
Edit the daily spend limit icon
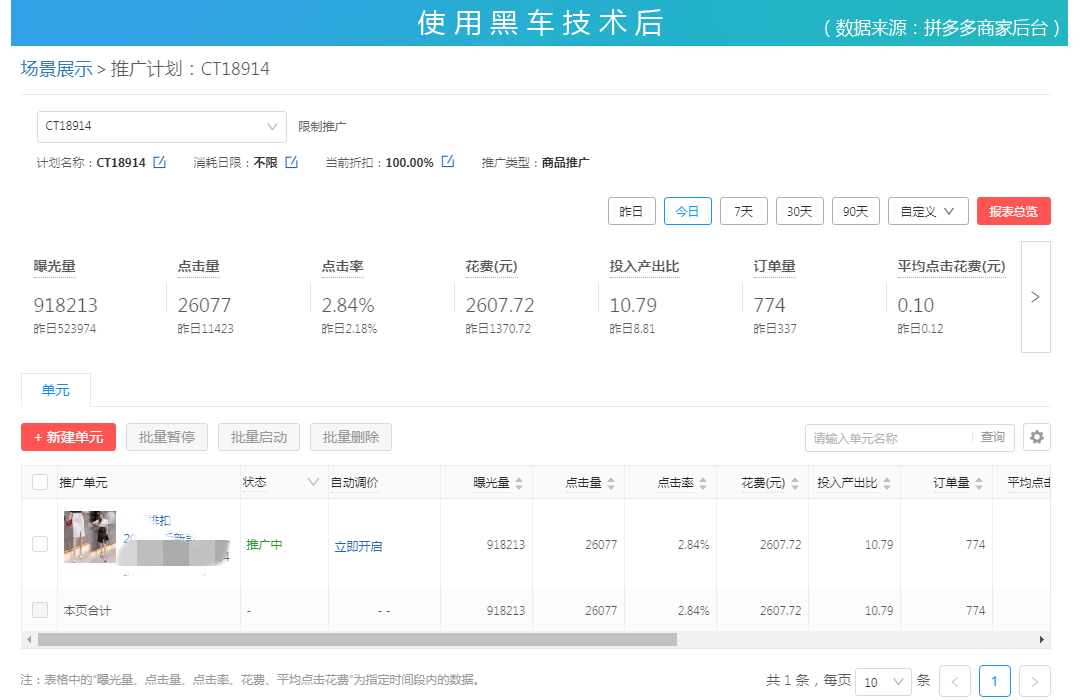(291, 163)
